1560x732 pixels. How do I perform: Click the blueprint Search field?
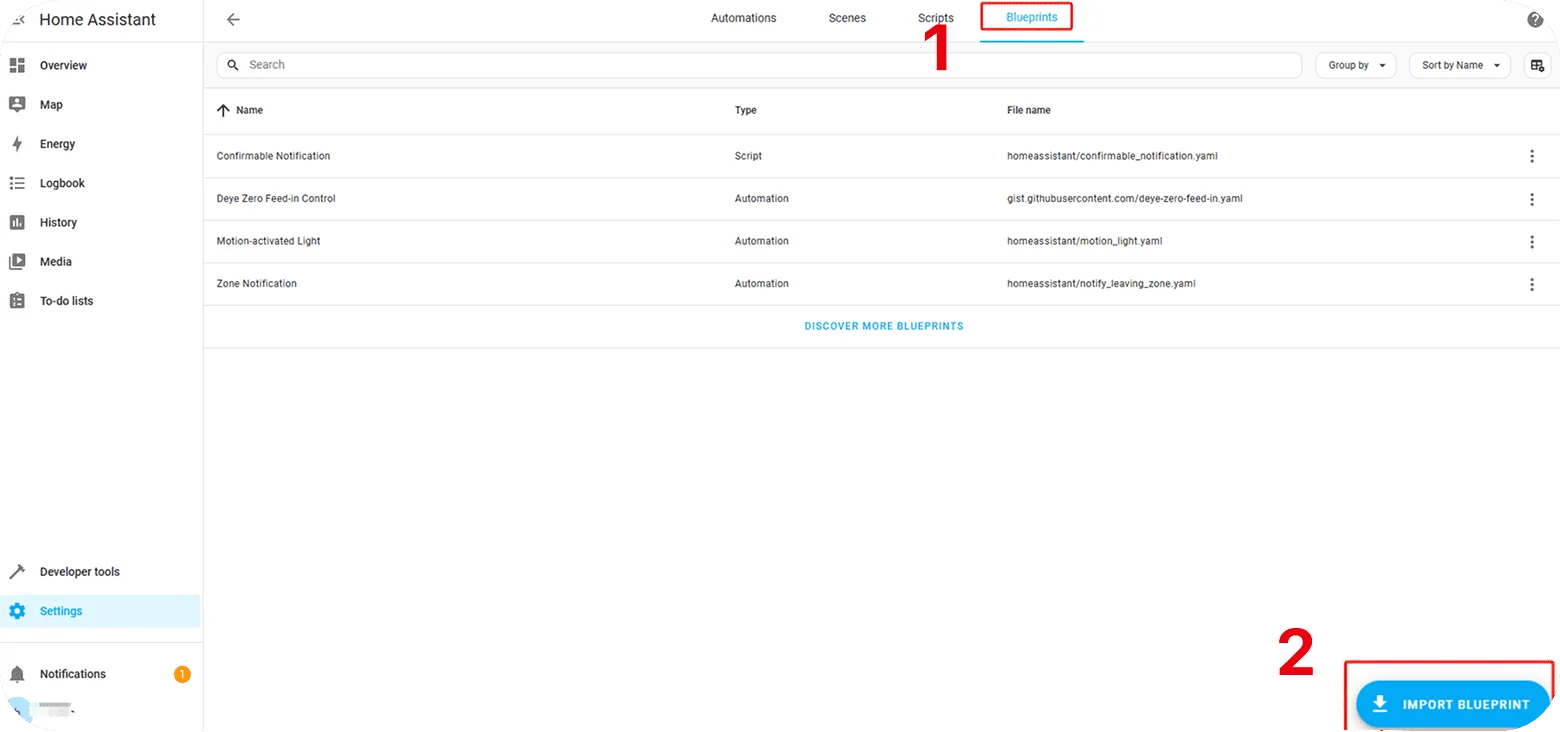pyautogui.click(x=760, y=65)
